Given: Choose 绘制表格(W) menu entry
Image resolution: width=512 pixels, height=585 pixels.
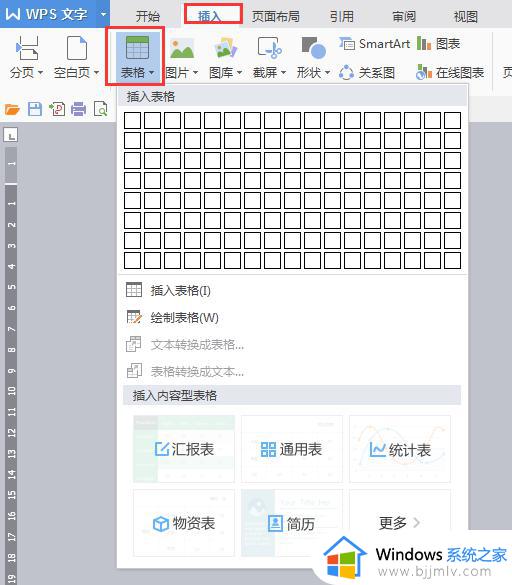Looking at the screenshot, I should pos(293,317).
